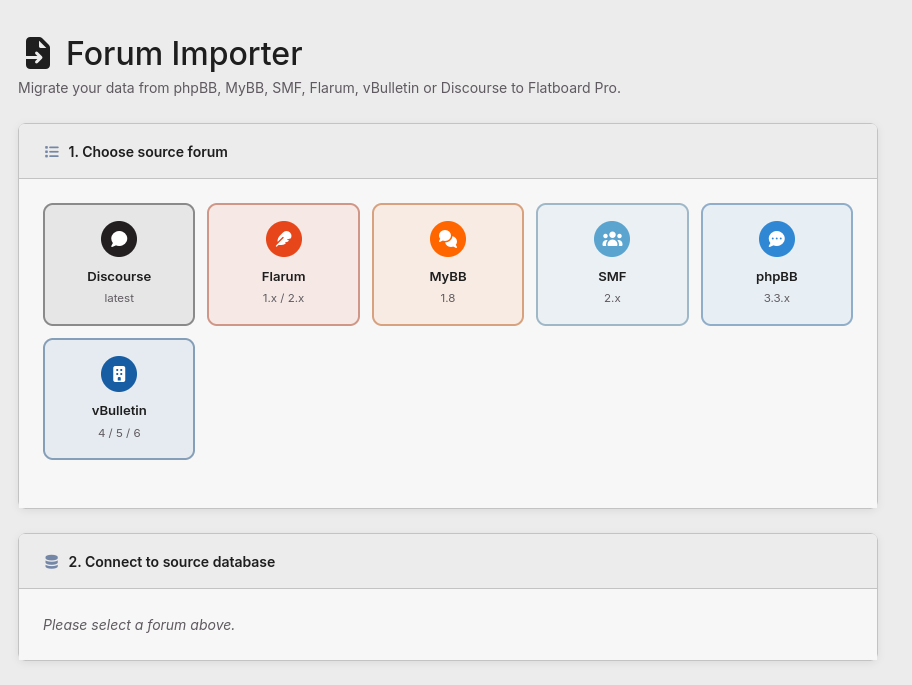This screenshot has width=912, height=685.
Task: Select Discourse as the source forum
Action: [119, 264]
